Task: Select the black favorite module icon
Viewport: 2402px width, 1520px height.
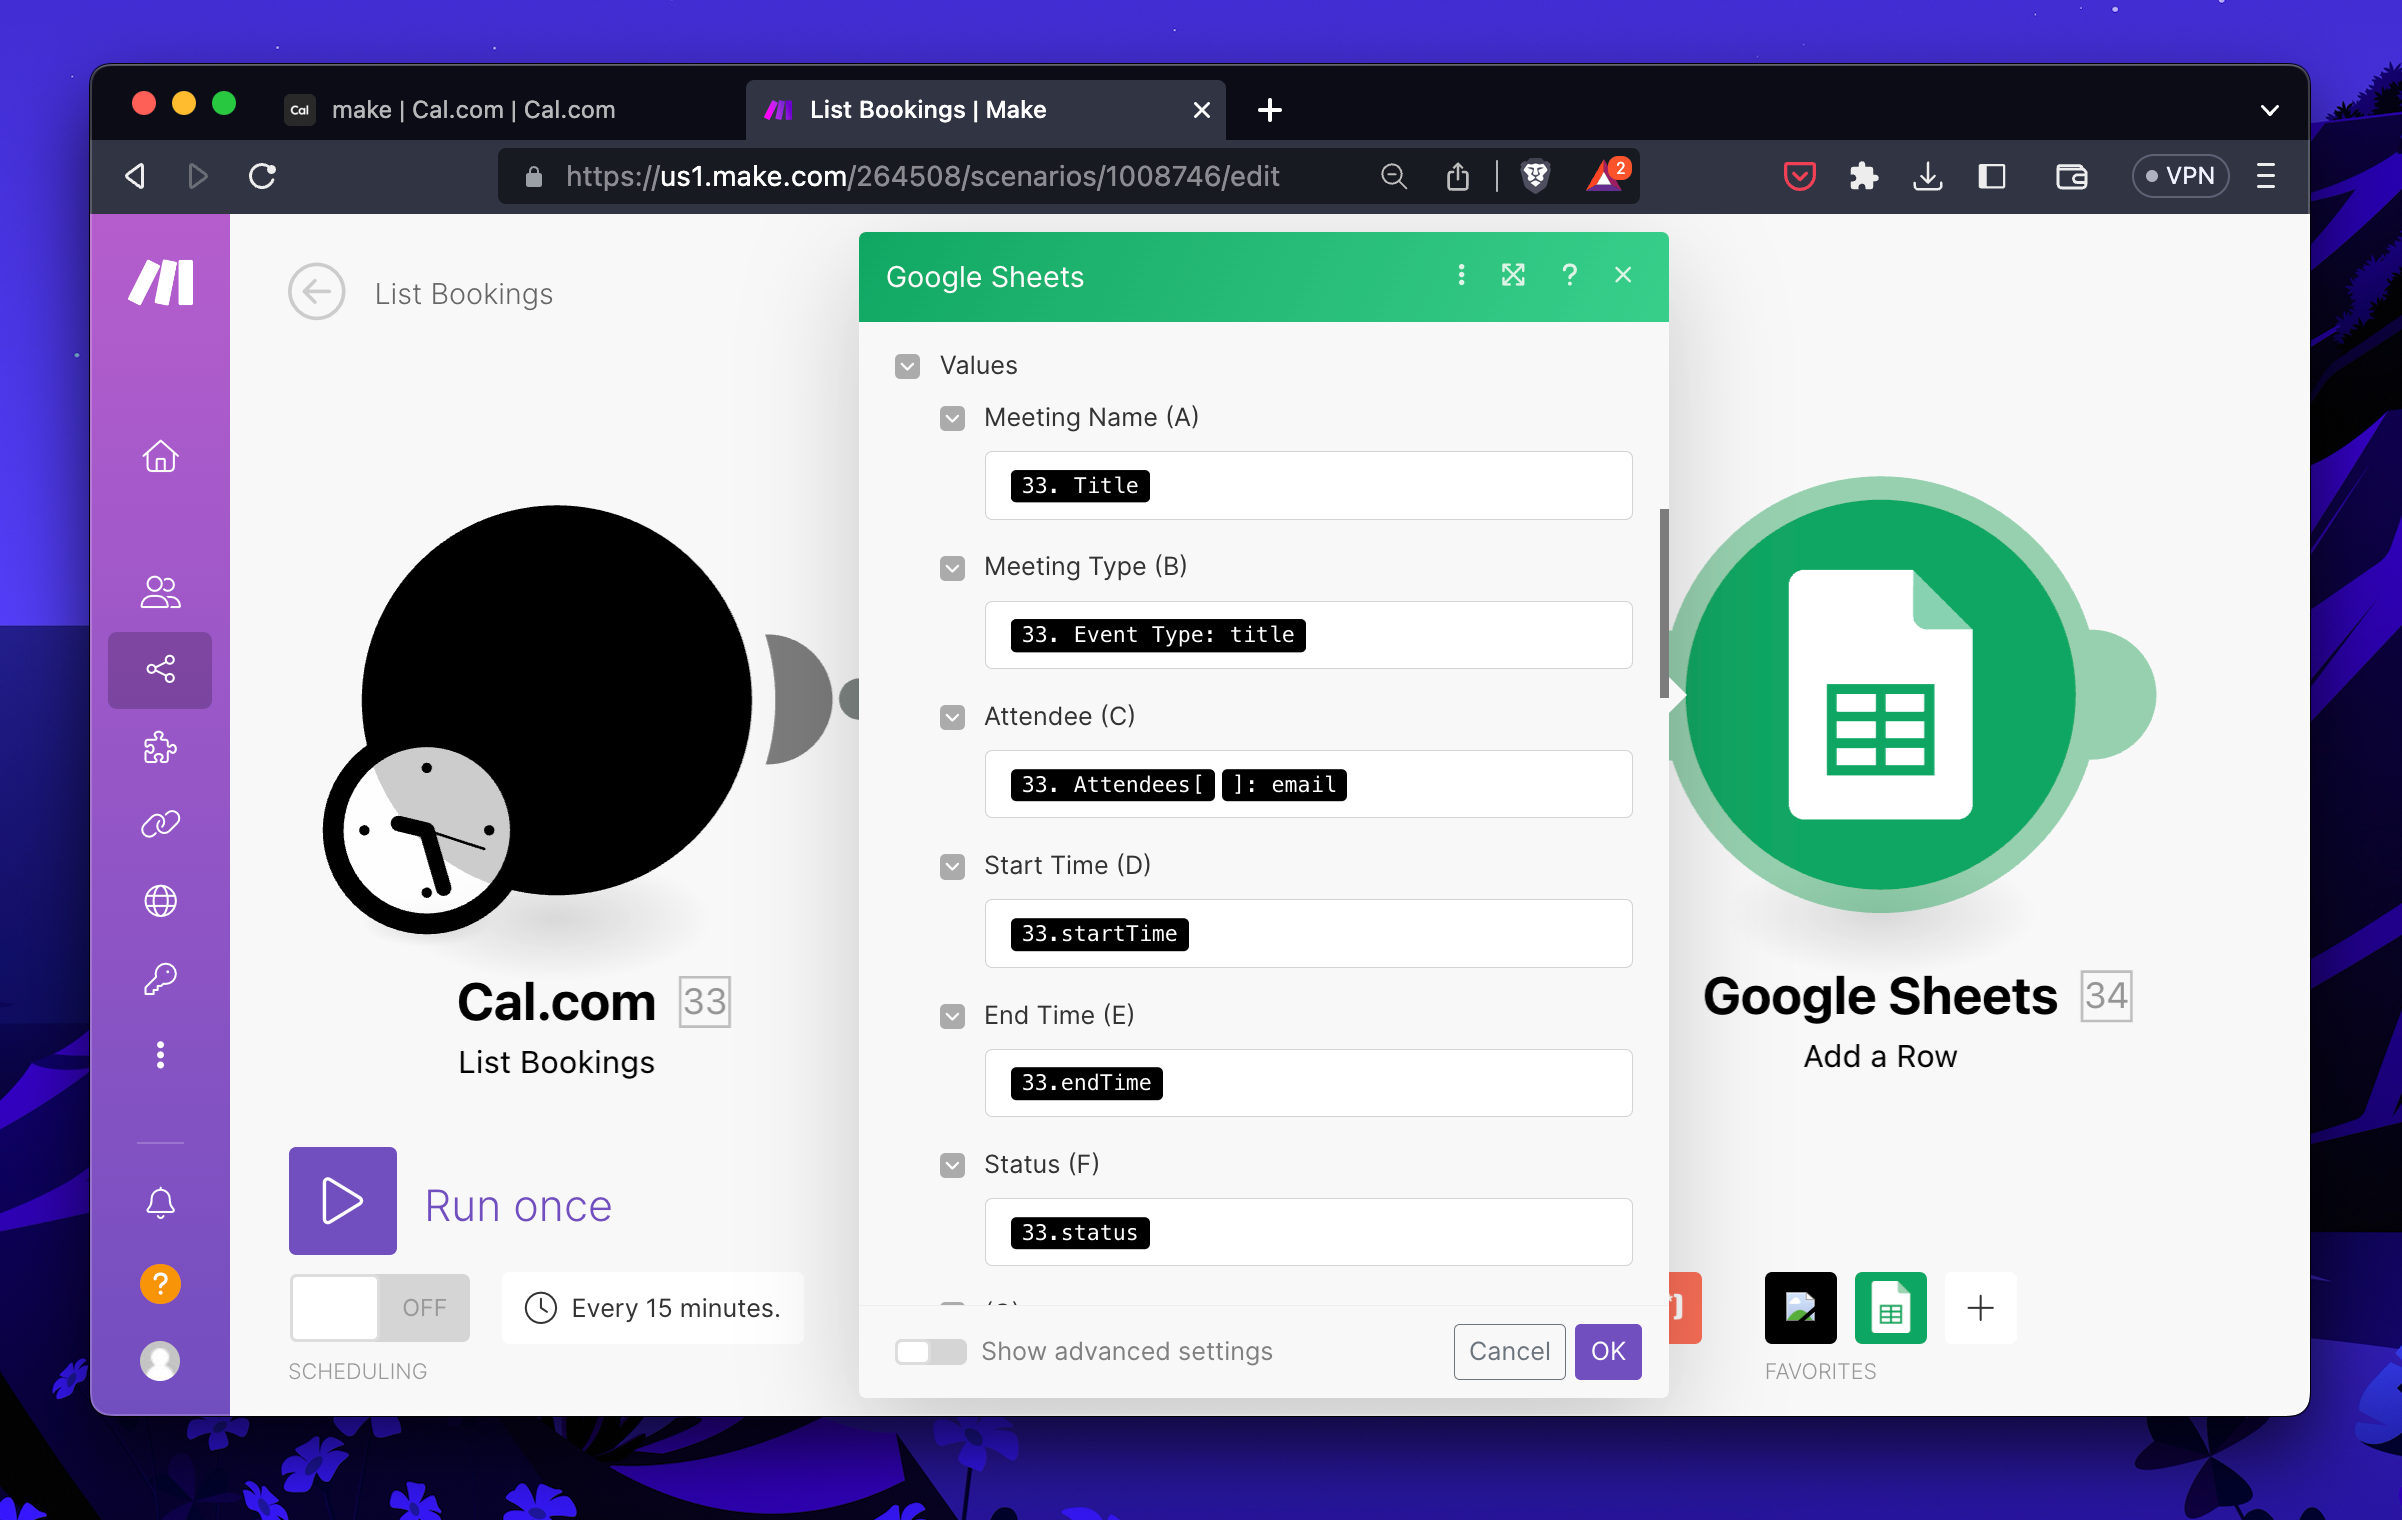Action: 1800,1308
